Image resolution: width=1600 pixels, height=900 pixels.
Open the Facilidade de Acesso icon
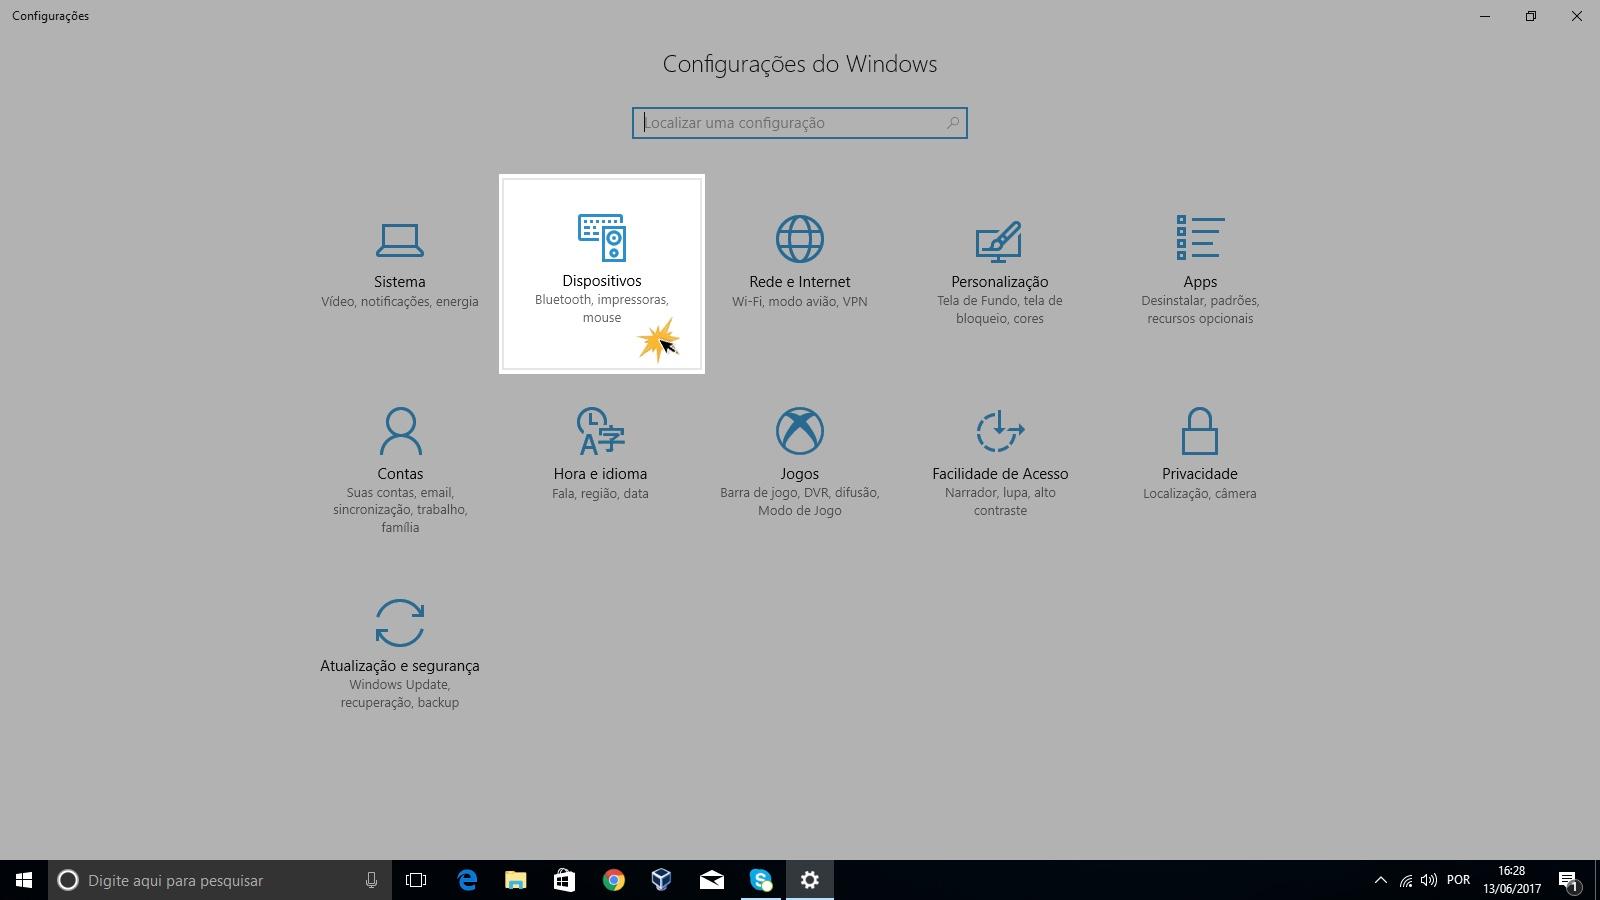1000,431
